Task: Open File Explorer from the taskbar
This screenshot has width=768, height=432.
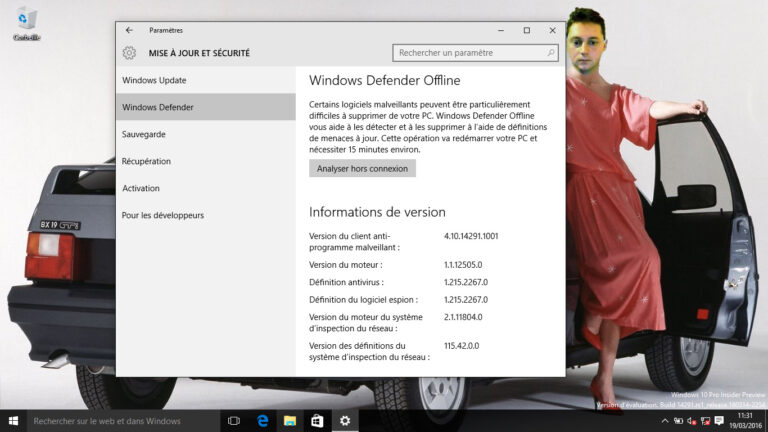Action: [290, 421]
